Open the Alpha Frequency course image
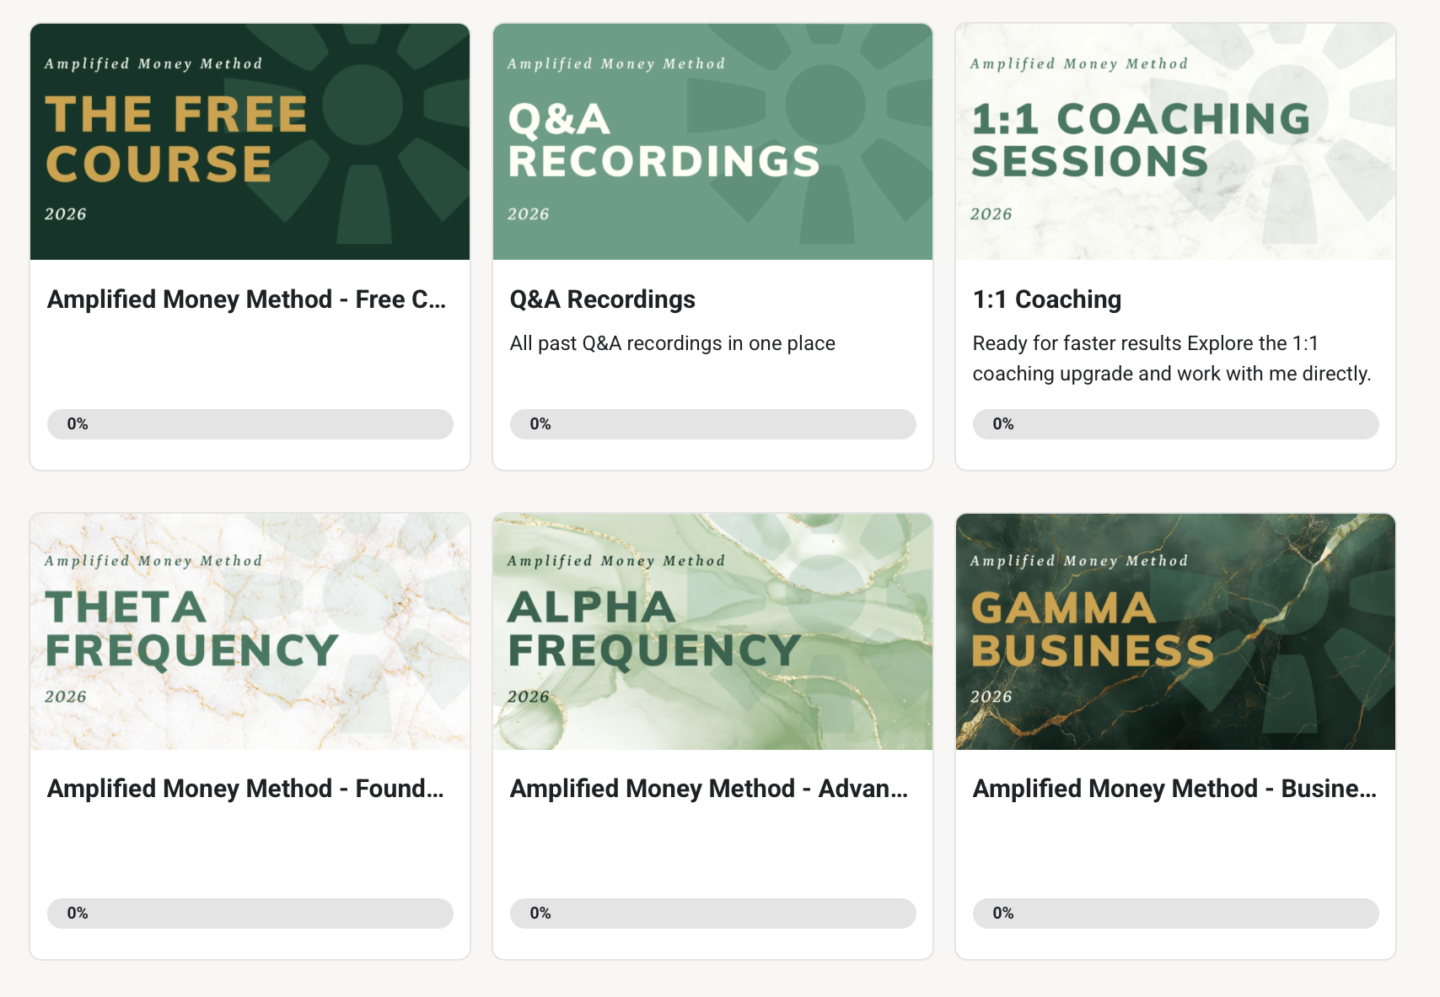The height and width of the screenshot is (997, 1440). pyautogui.click(x=712, y=632)
